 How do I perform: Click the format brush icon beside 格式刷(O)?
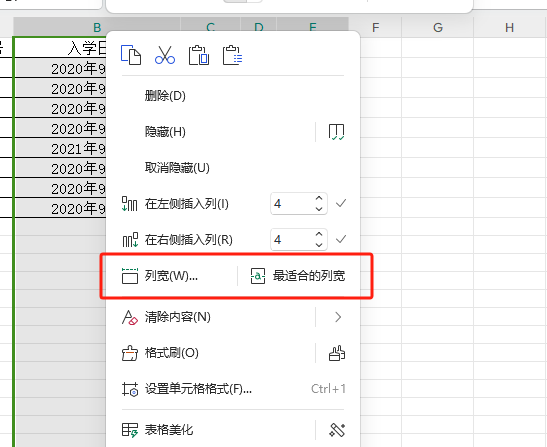[337, 353]
